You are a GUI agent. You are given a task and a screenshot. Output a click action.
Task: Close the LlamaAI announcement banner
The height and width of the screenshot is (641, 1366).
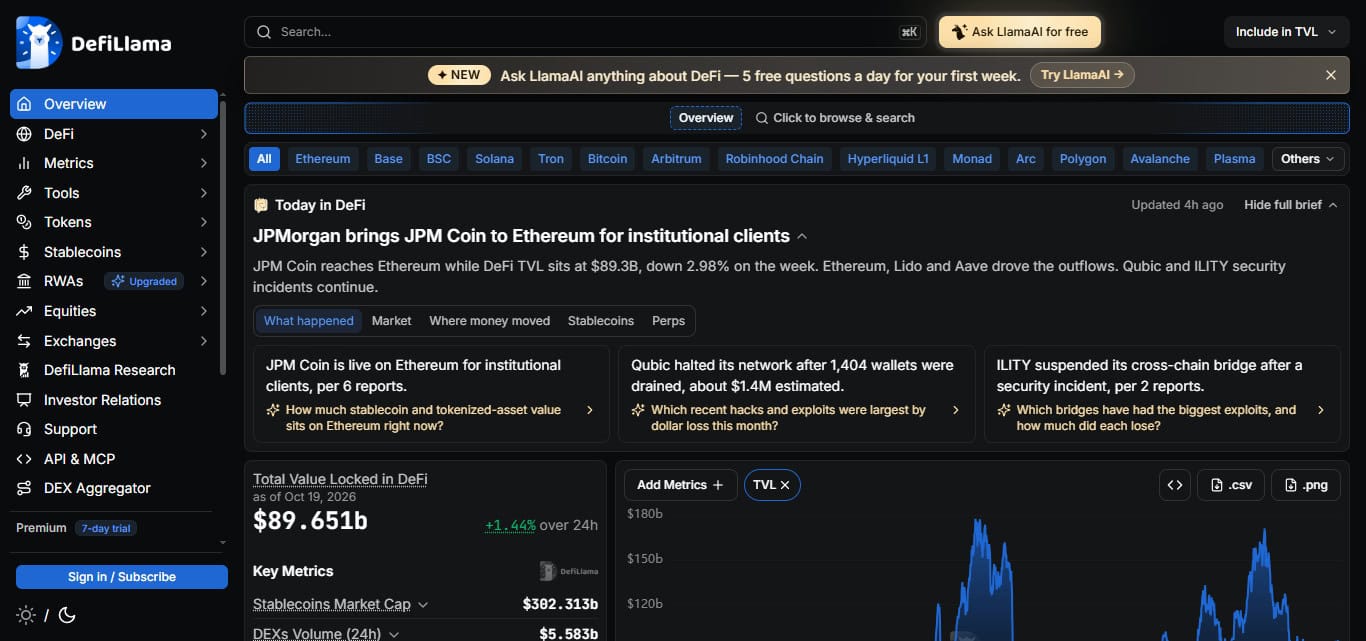pyautogui.click(x=1331, y=75)
